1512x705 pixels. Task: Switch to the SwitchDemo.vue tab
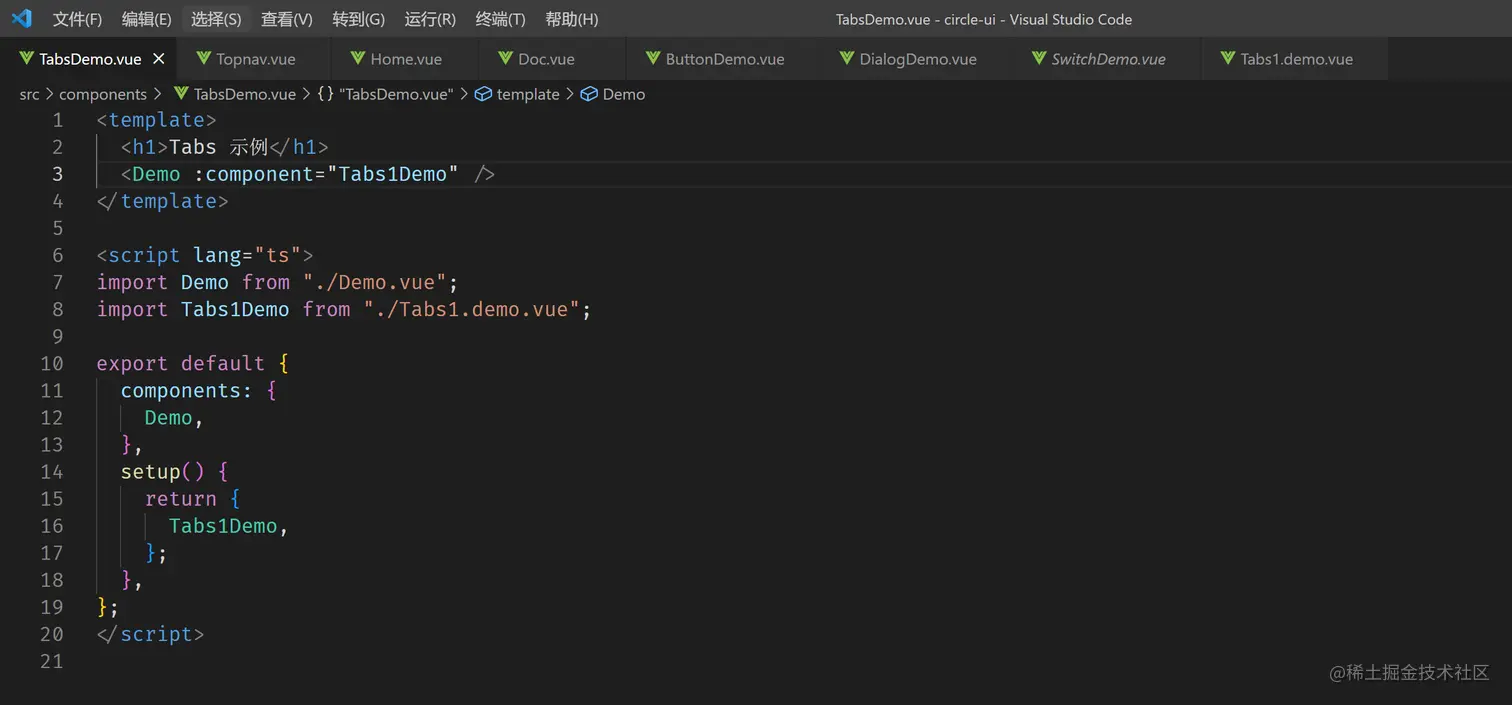pyautogui.click(x=1108, y=59)
